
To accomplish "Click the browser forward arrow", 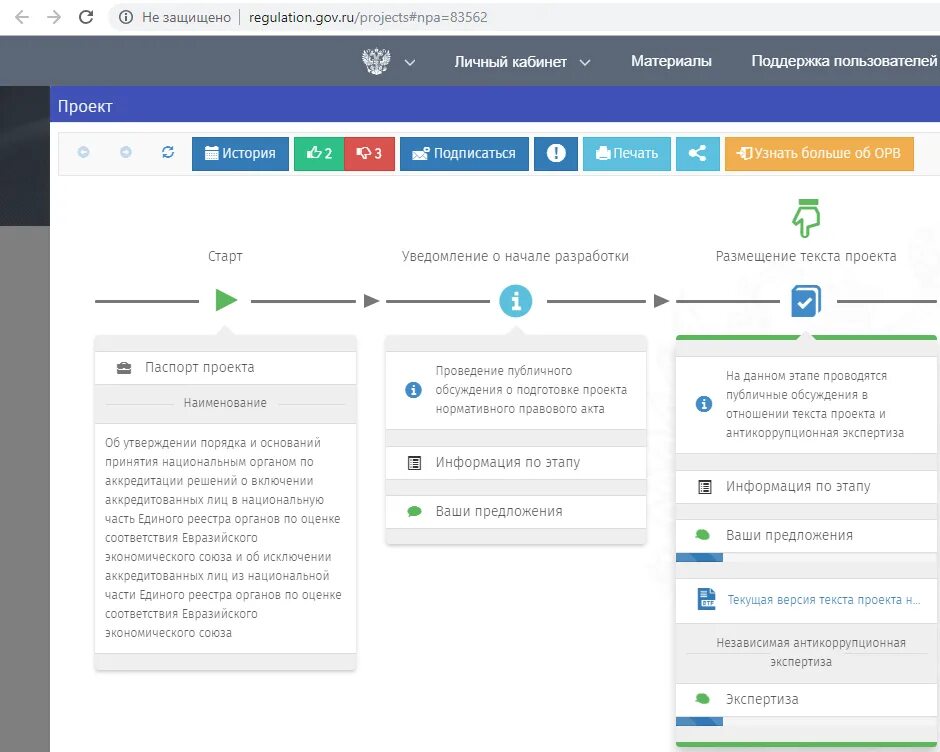I will click(x=54, y=17).
